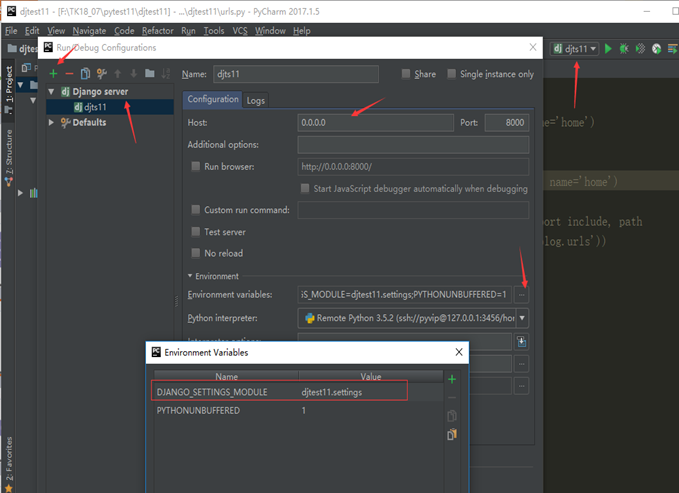Create new folder for configurations

click(x=150, y=73)
